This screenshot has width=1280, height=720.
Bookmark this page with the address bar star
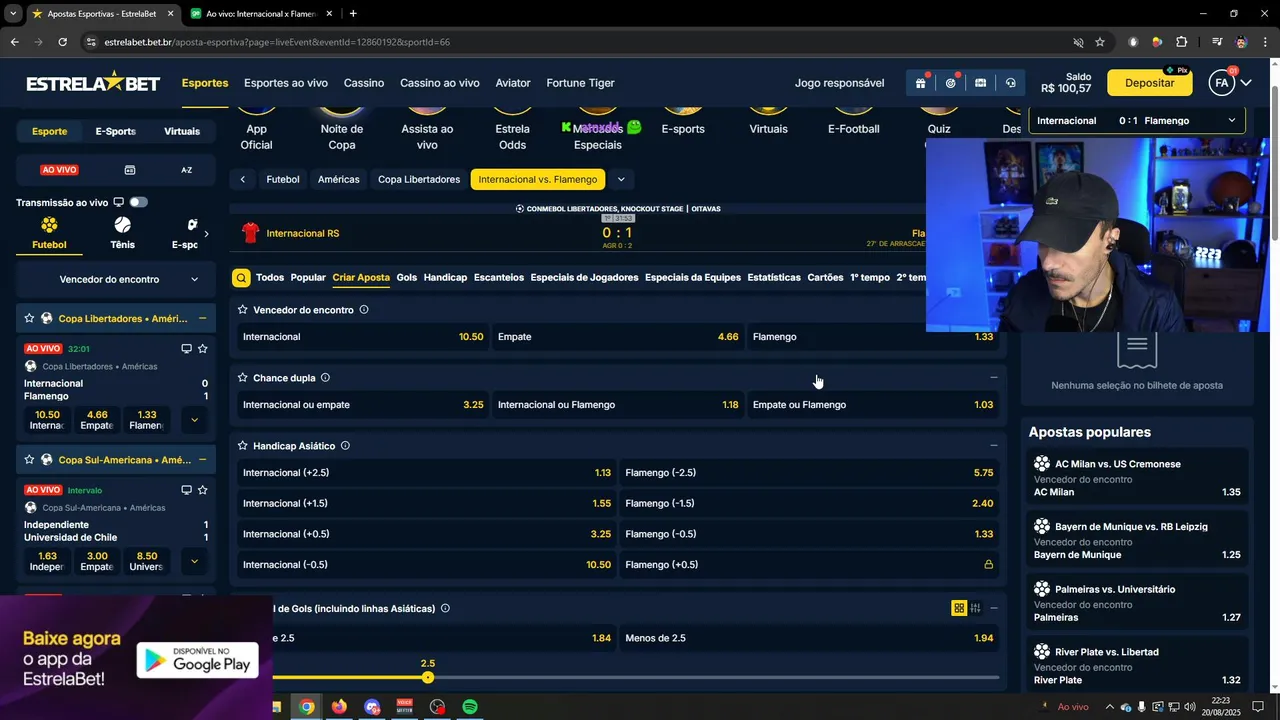1100,42
